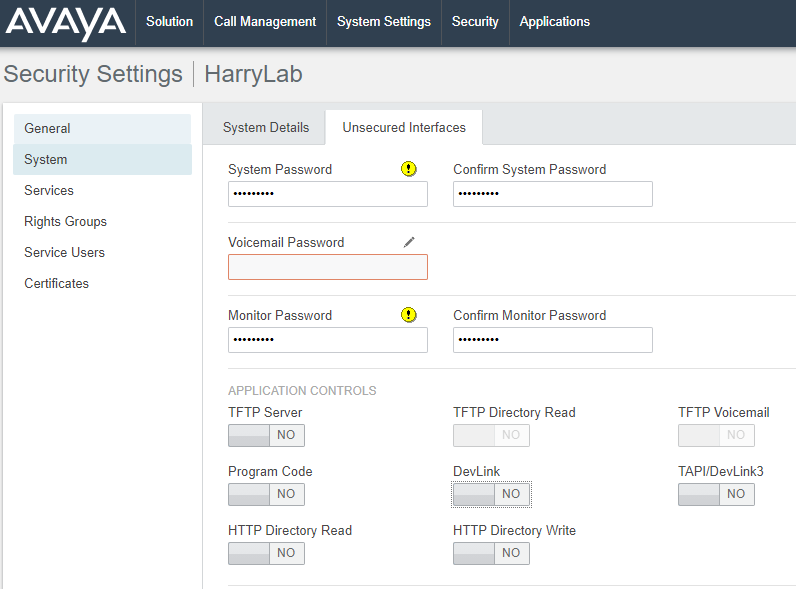This screenshot has width=796, height=589.
Task: Open the Call Management menu
Action: [x=265, y=22]
